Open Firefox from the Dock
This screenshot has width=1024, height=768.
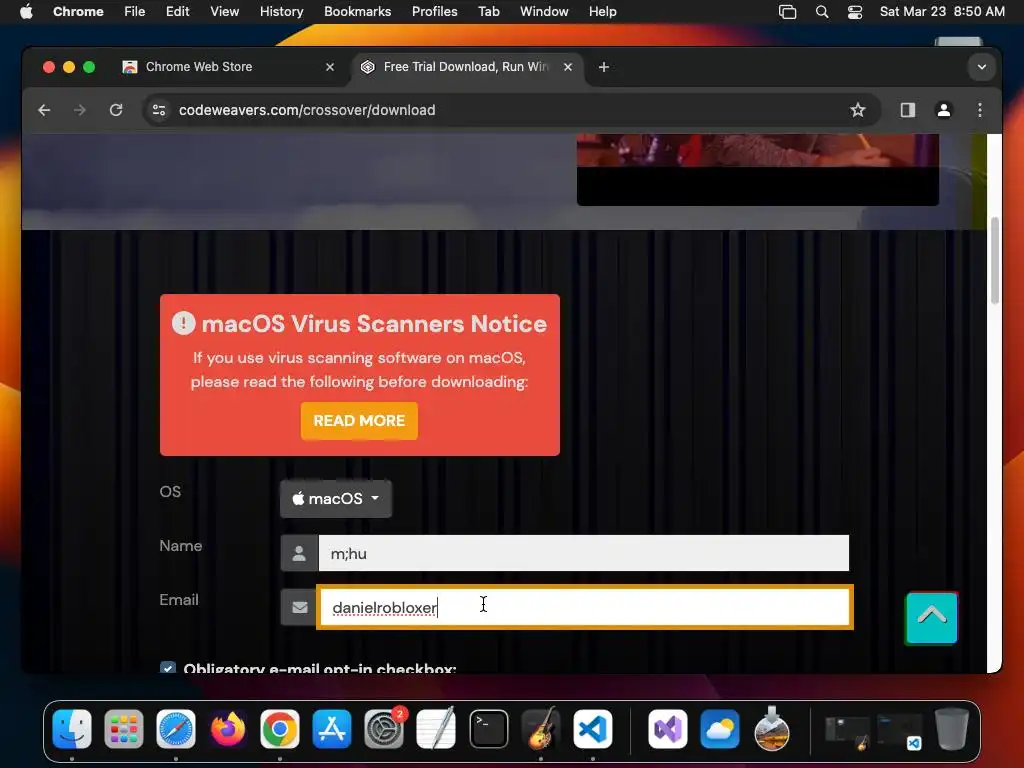pos(228,728)
